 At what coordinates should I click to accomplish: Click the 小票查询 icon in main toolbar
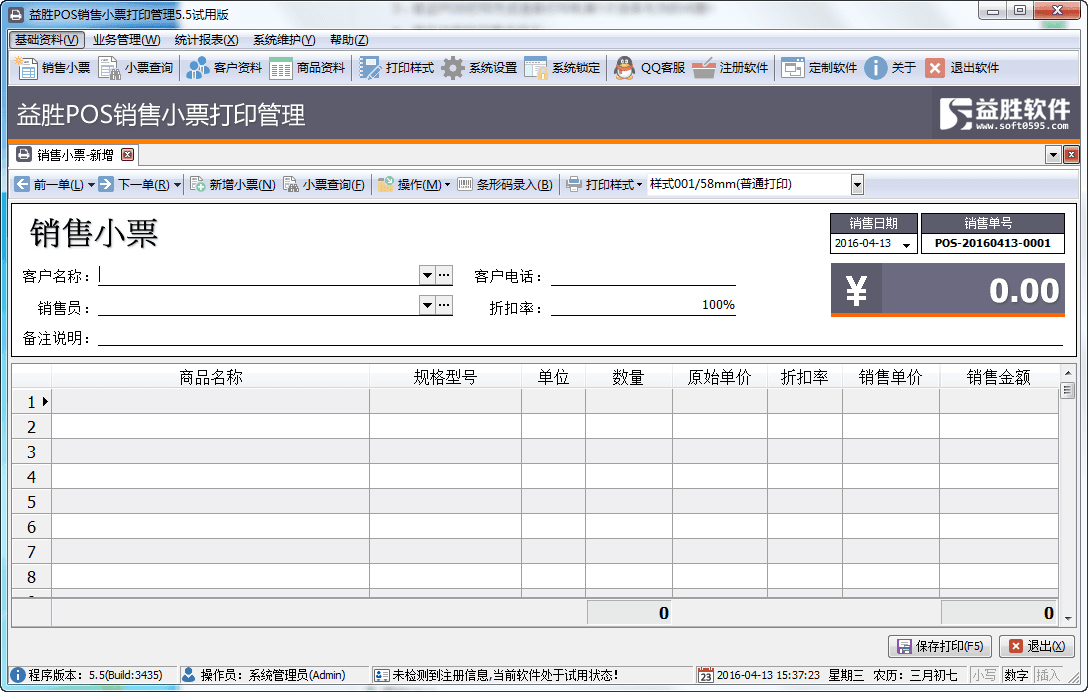coord(109,68)
